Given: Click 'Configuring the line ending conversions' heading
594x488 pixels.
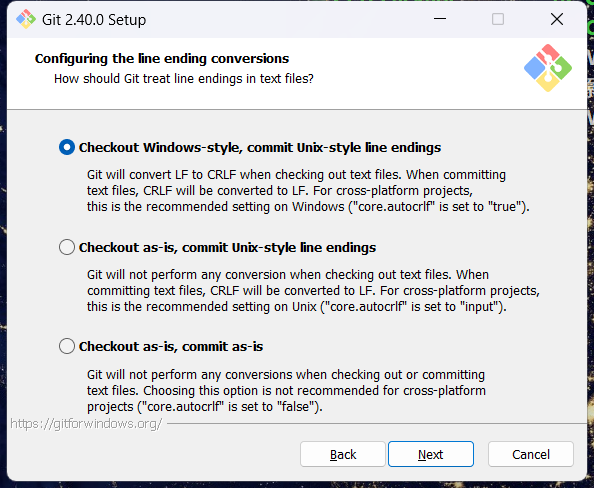Looking at the screenshot, I should point(162,59).
